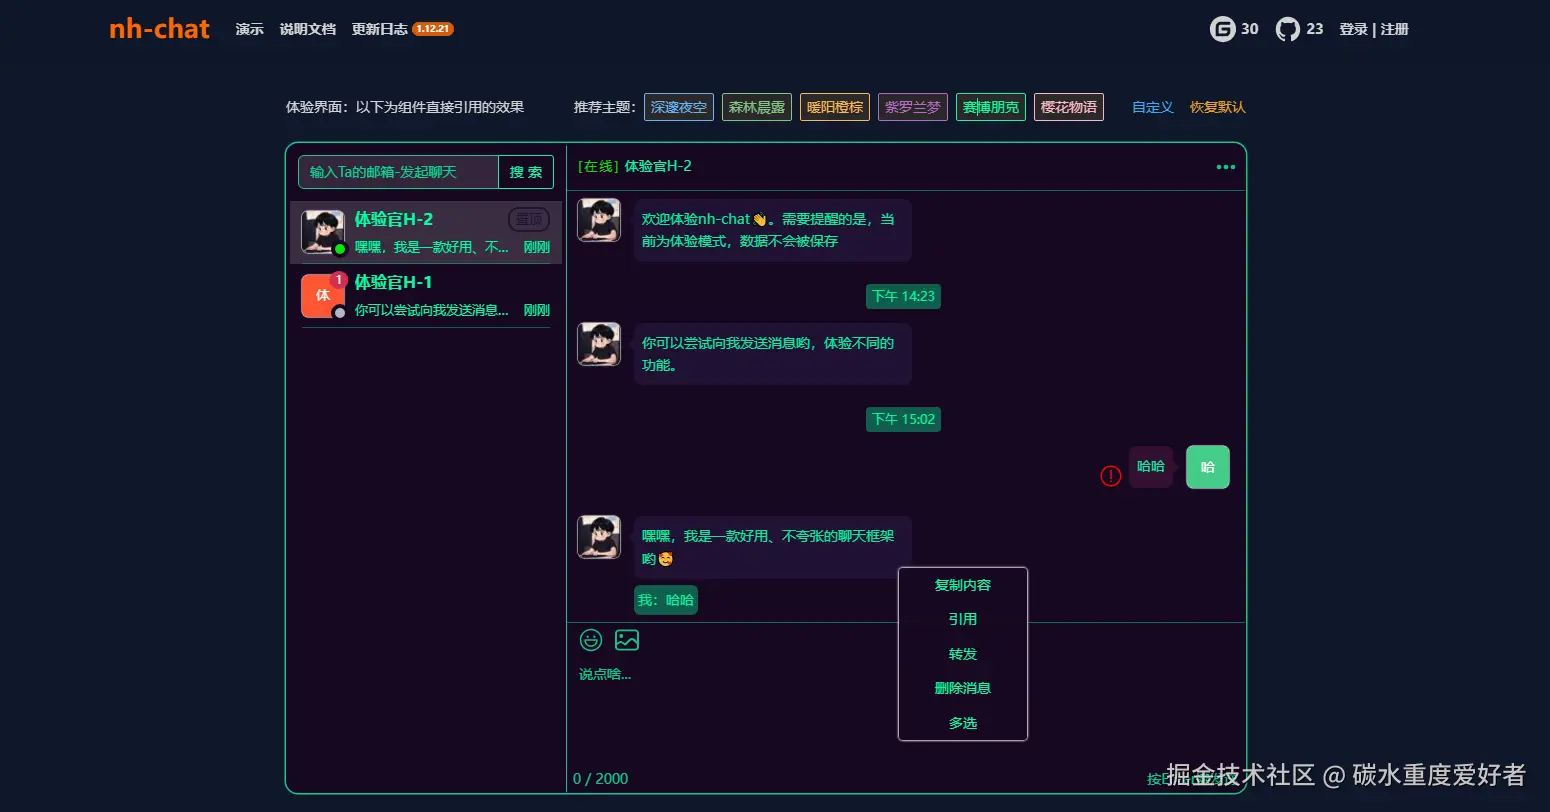This screenshot has width=1550, height=812.
Task: Open the GitHub repository icon
Action: click(1288, 29)
